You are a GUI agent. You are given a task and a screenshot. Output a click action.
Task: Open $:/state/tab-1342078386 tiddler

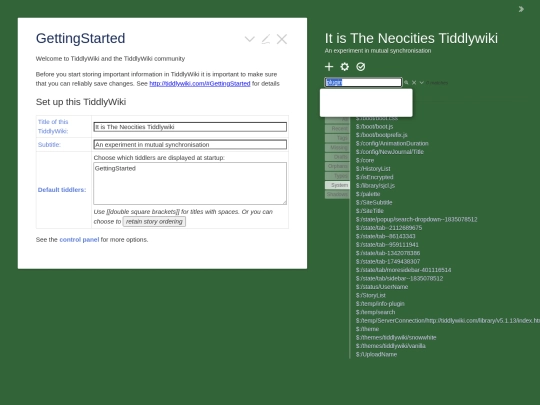[388, 253]
